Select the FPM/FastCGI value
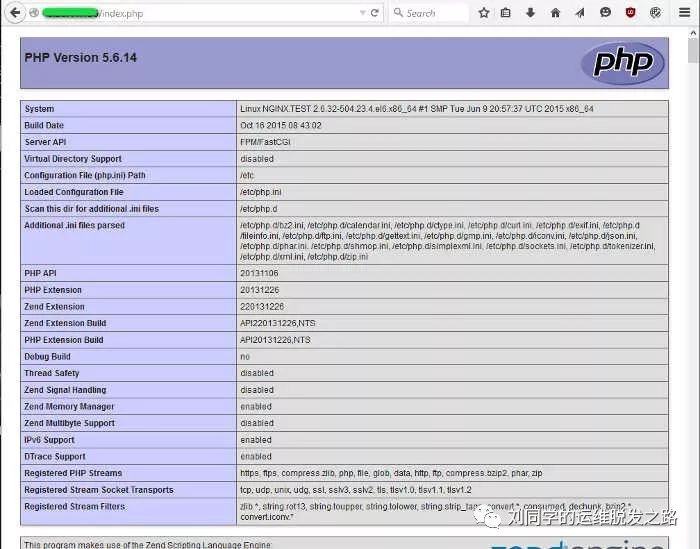 (x=265, y=142)
